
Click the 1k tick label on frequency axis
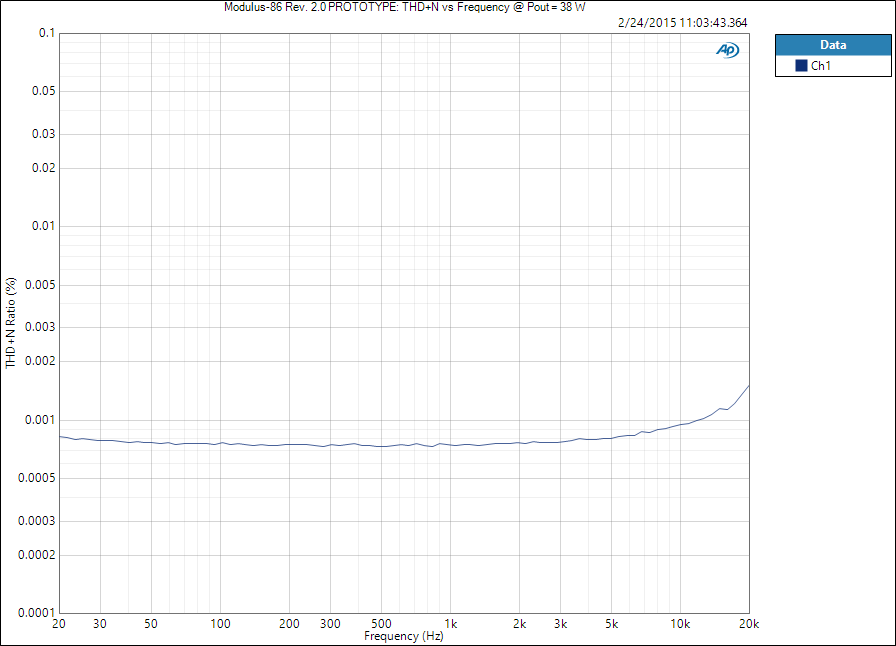pyautogui.click(x=450, y=624)
